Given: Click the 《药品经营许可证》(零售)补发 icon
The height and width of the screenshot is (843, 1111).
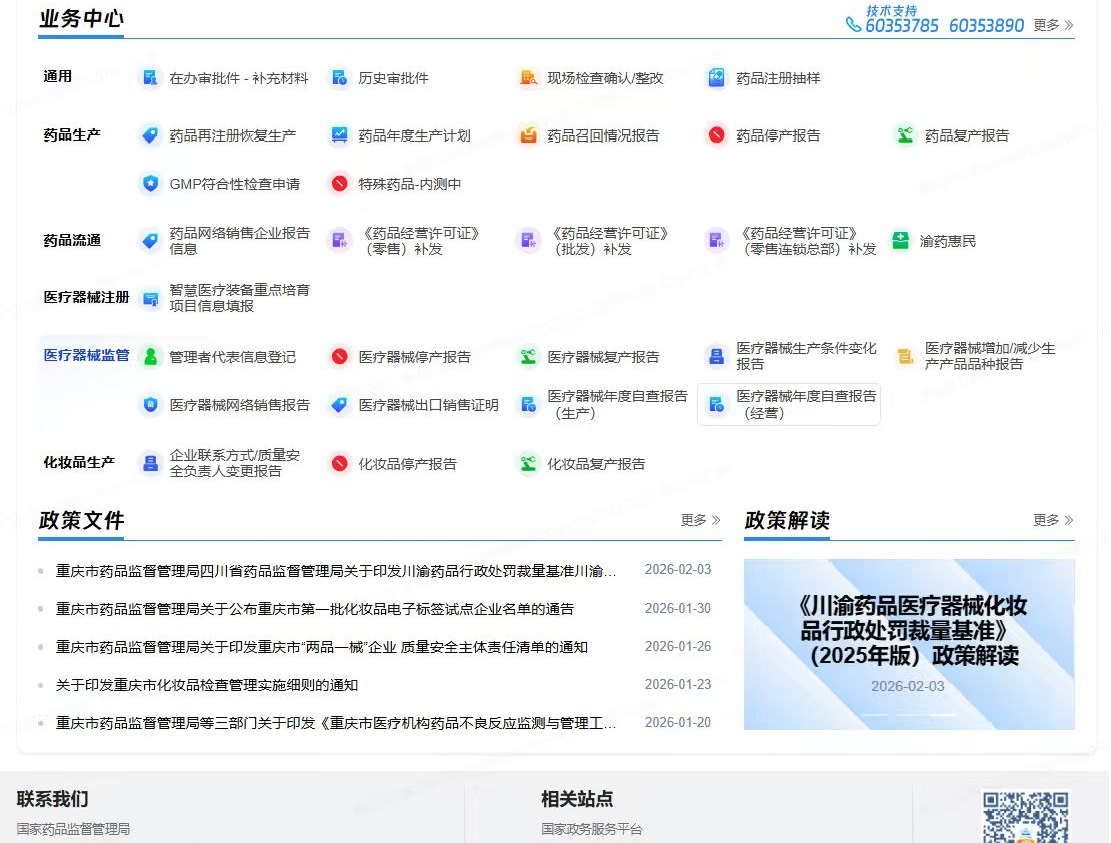Looking at the screenshot, I should [x=339, y=241].
